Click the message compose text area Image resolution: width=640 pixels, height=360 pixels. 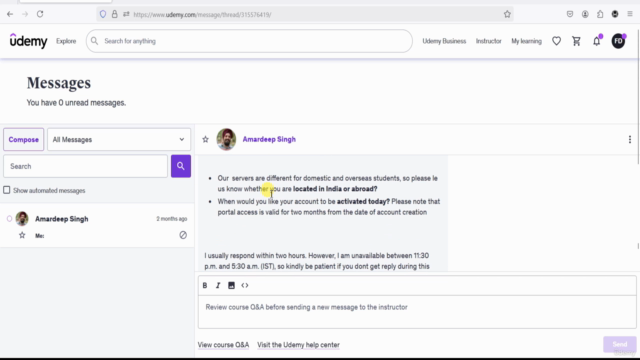(417, 312)
